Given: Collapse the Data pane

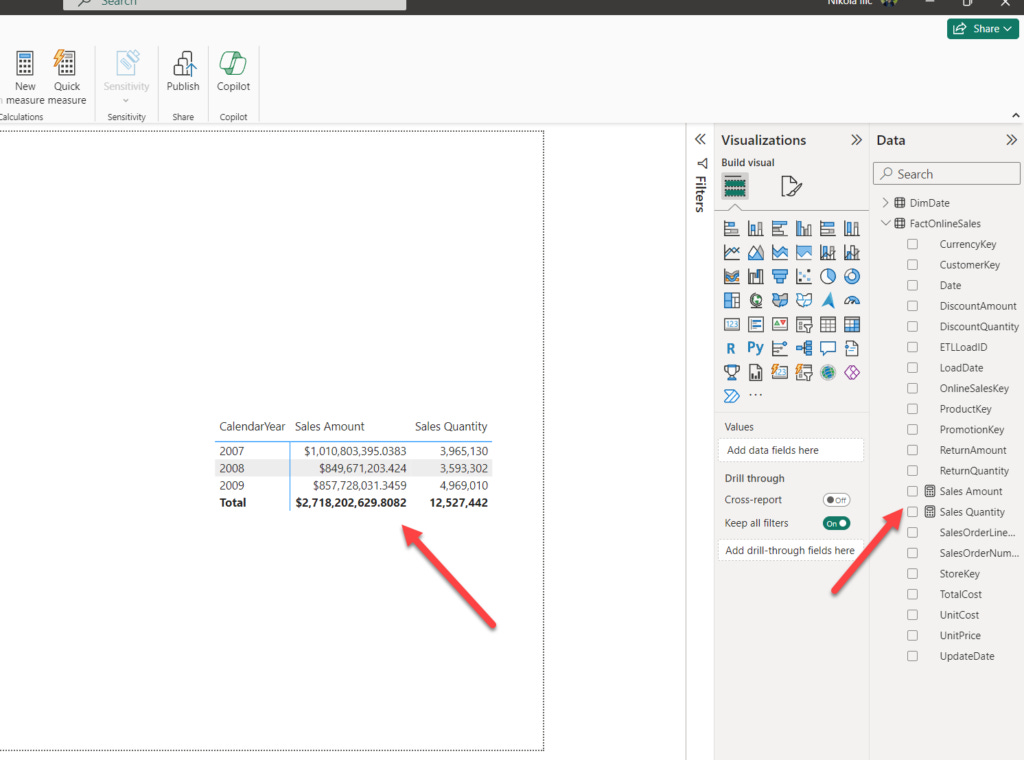Looking at the screenshot, I should (1011, 140).
